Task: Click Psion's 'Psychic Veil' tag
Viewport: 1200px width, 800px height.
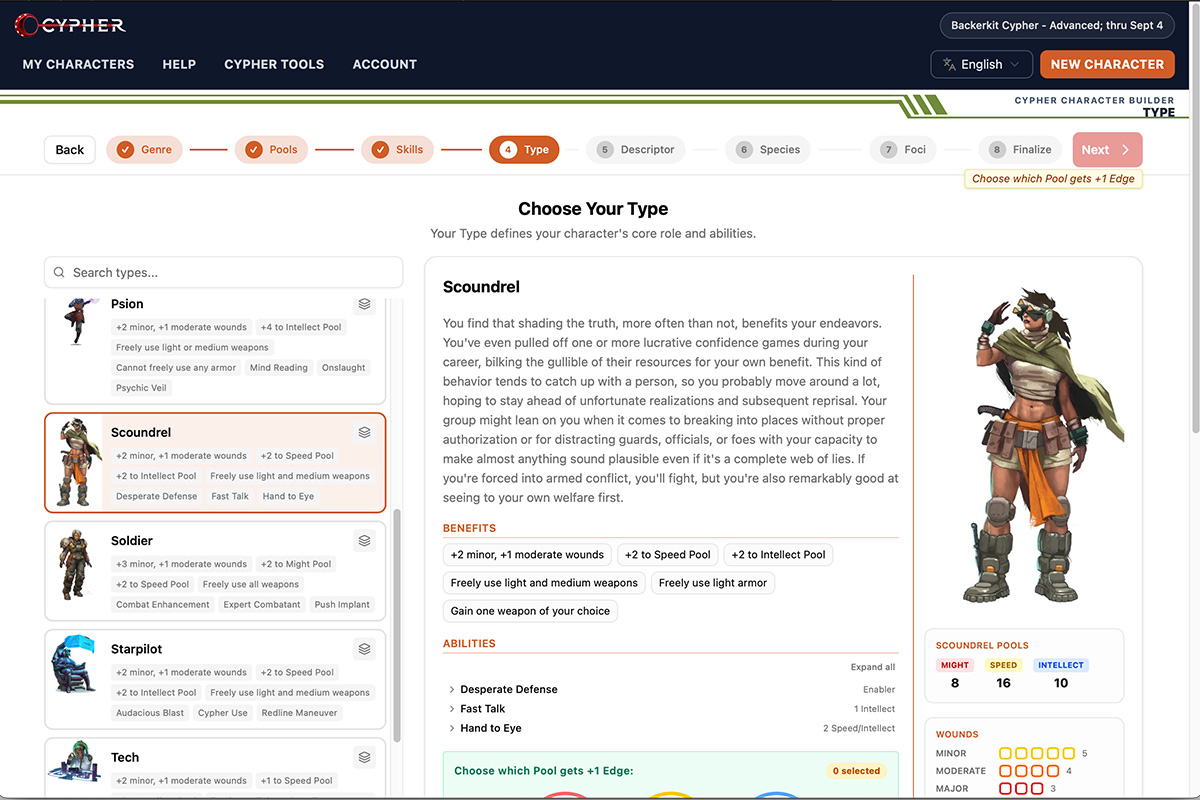Action: [141, 388]
